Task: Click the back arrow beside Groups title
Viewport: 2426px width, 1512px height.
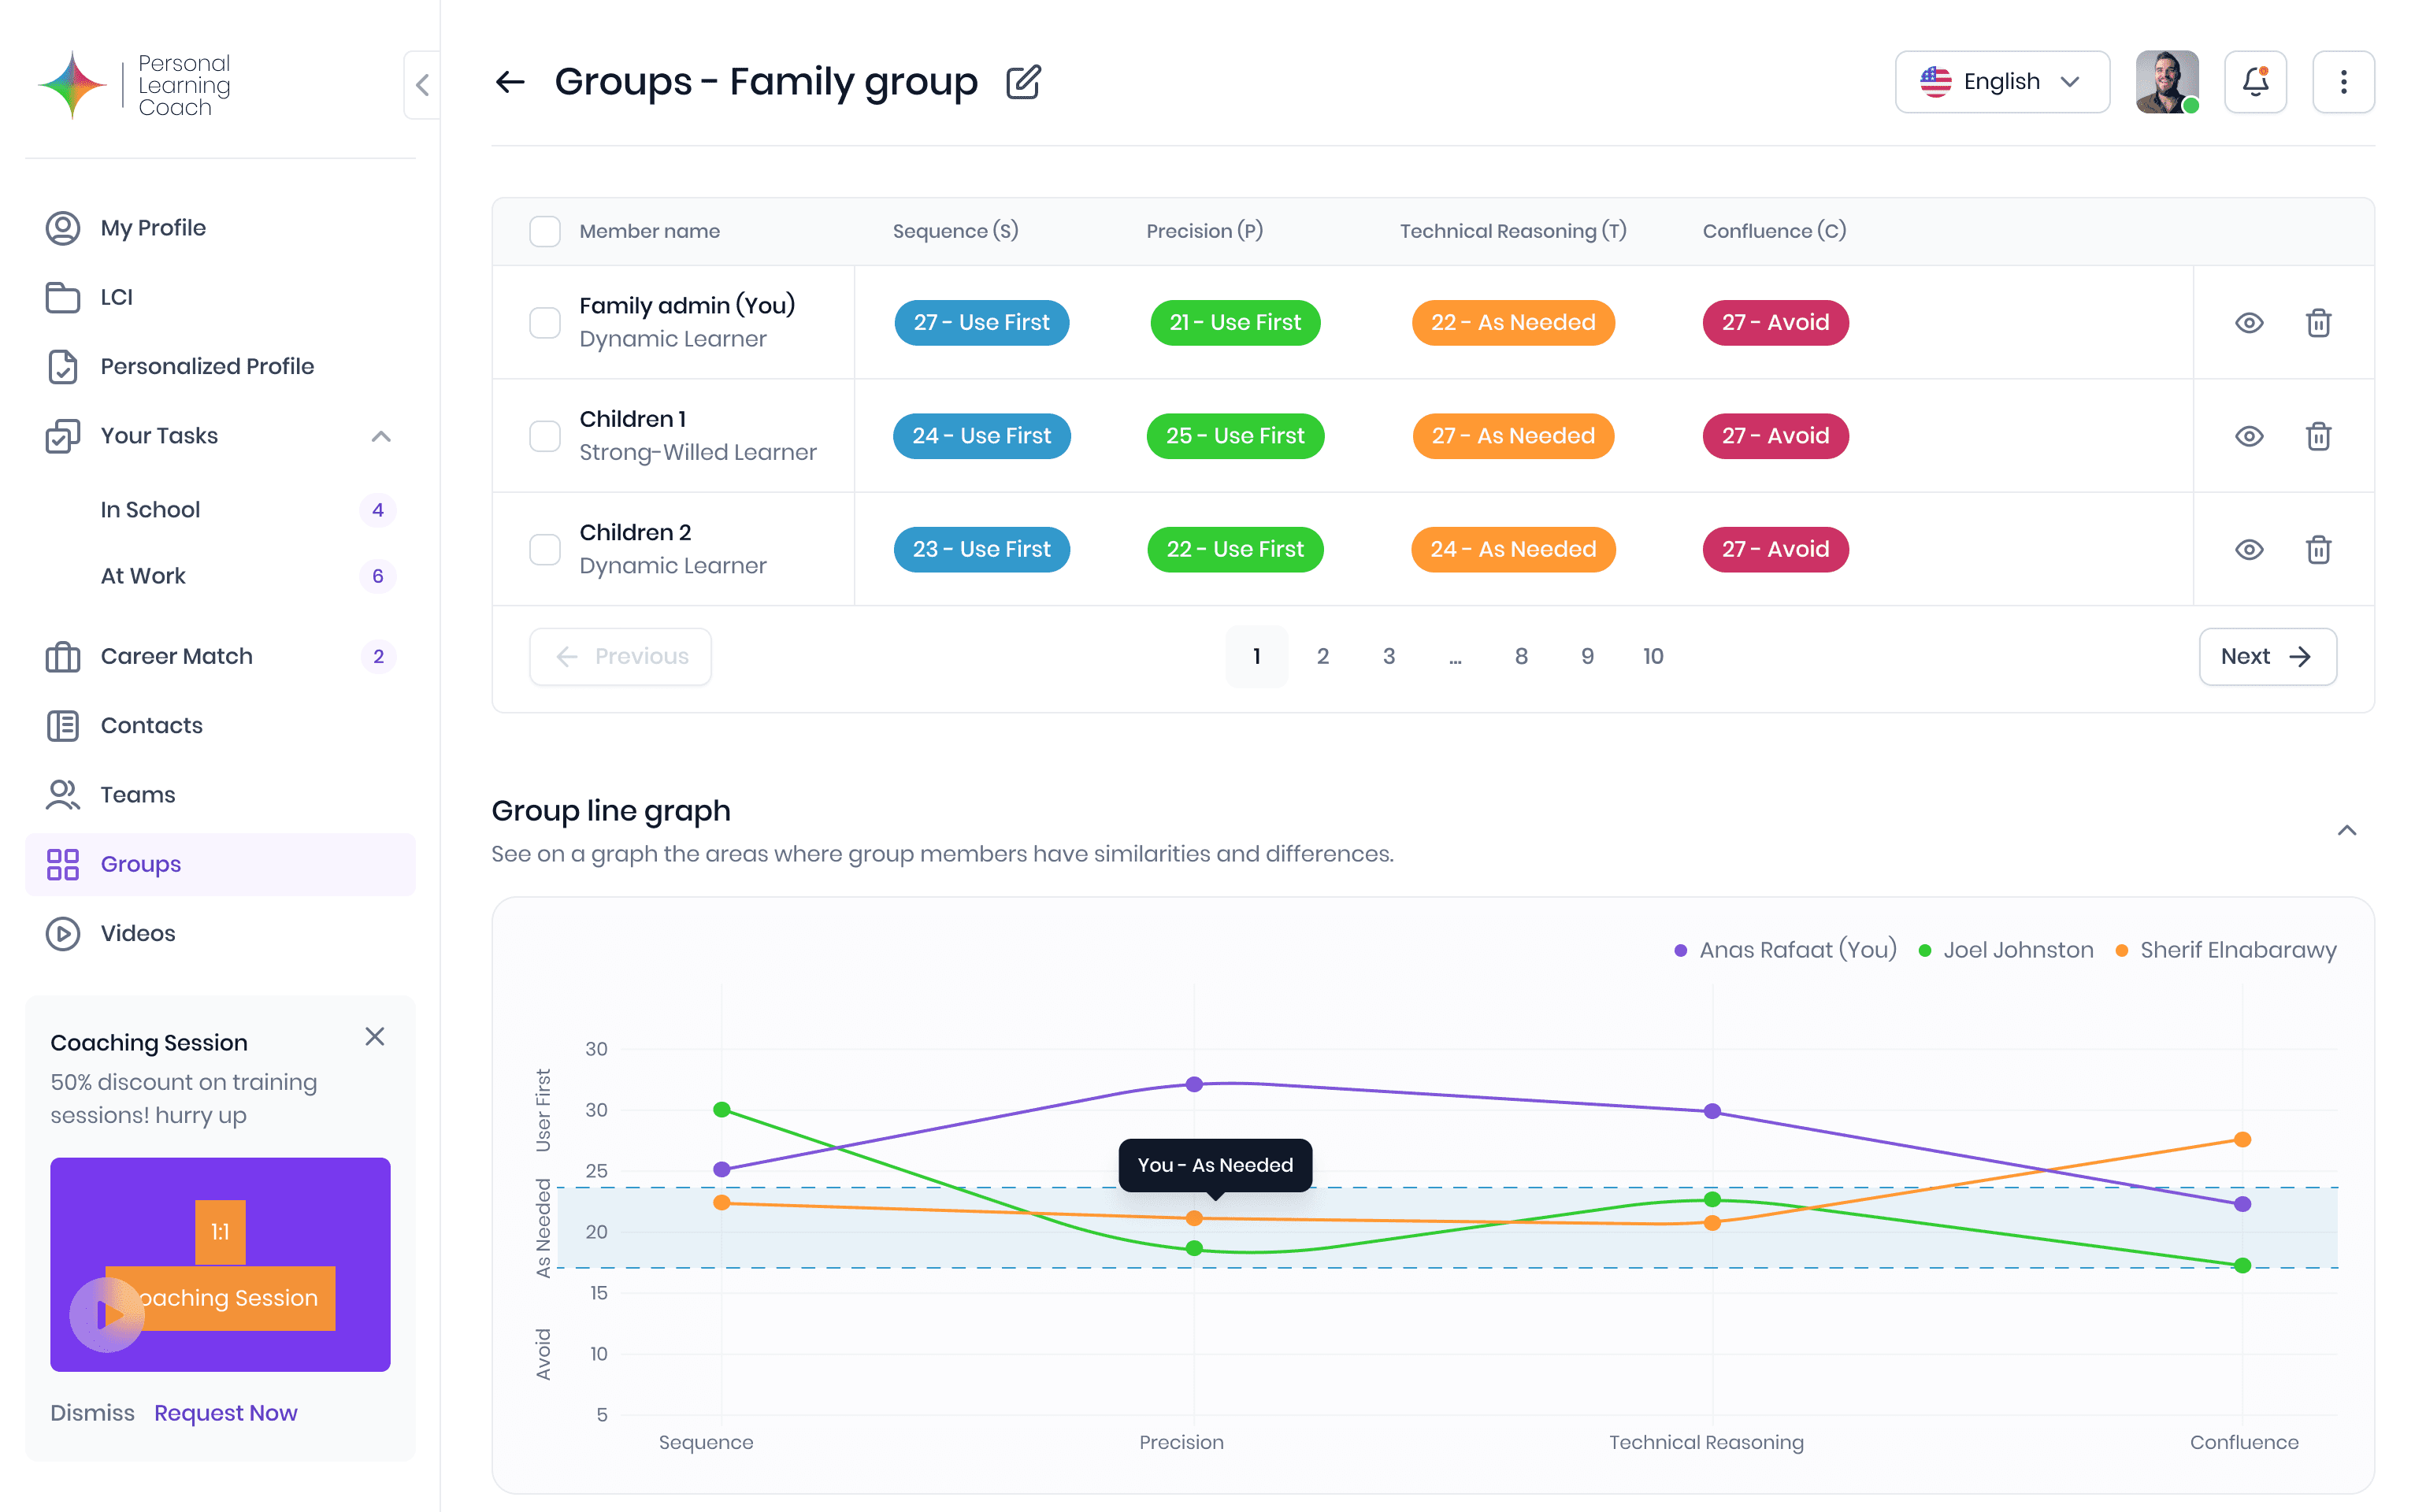Action: click(510, 82)
